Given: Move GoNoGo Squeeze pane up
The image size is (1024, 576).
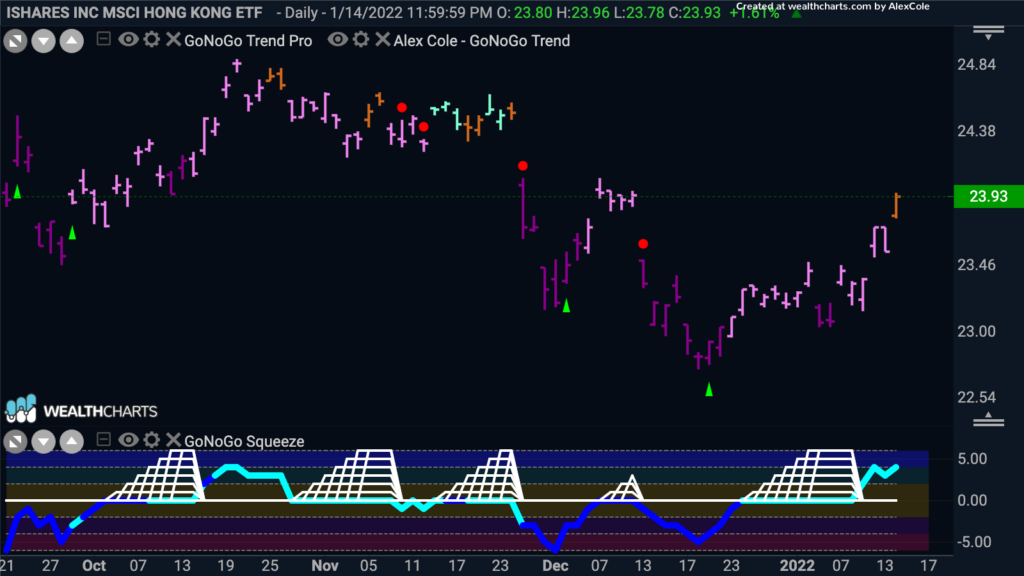Looking at the screenshot, I should tap(72, 442).
